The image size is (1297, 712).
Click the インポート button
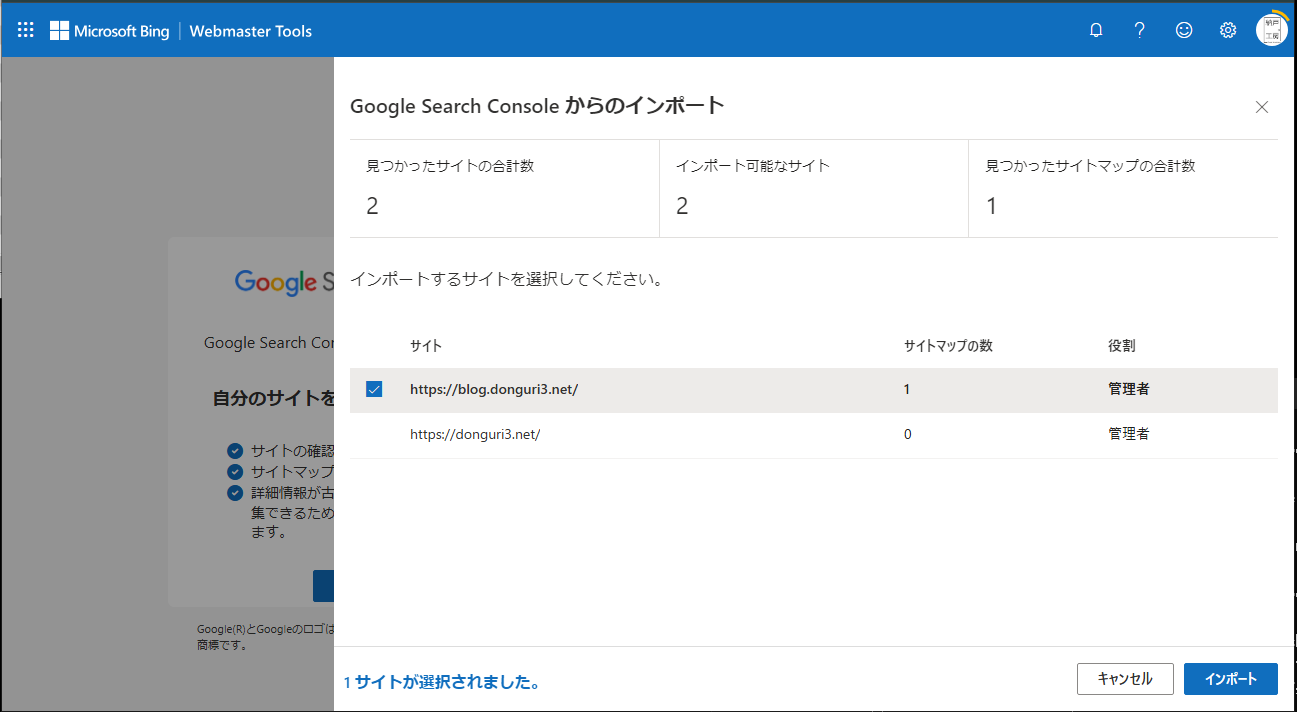click(x=1231, y=679)
